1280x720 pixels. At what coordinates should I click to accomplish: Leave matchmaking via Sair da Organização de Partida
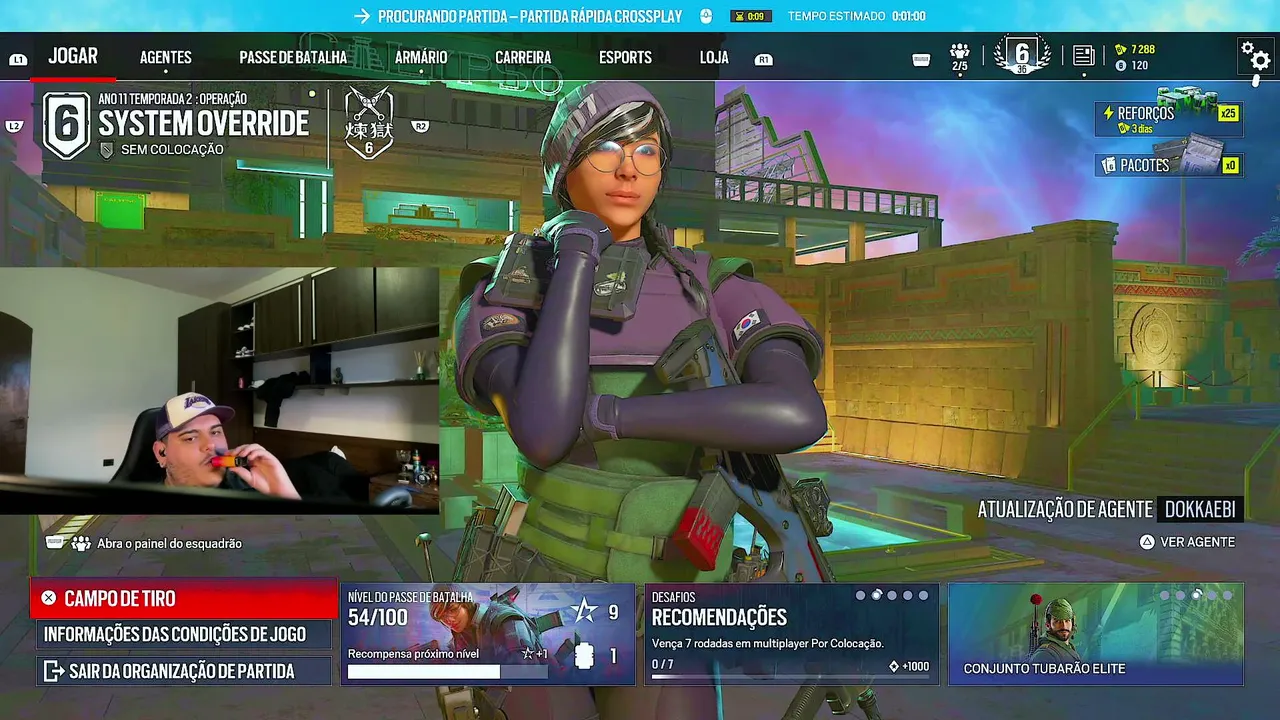184,670
